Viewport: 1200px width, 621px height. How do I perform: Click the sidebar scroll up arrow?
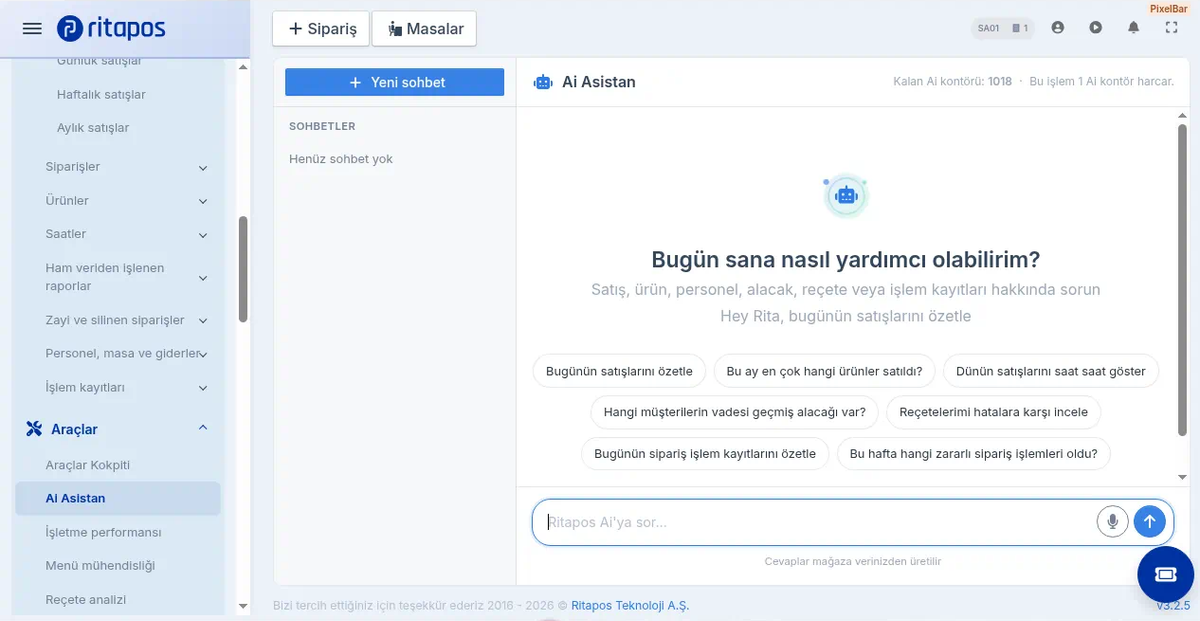pos(243,68)
